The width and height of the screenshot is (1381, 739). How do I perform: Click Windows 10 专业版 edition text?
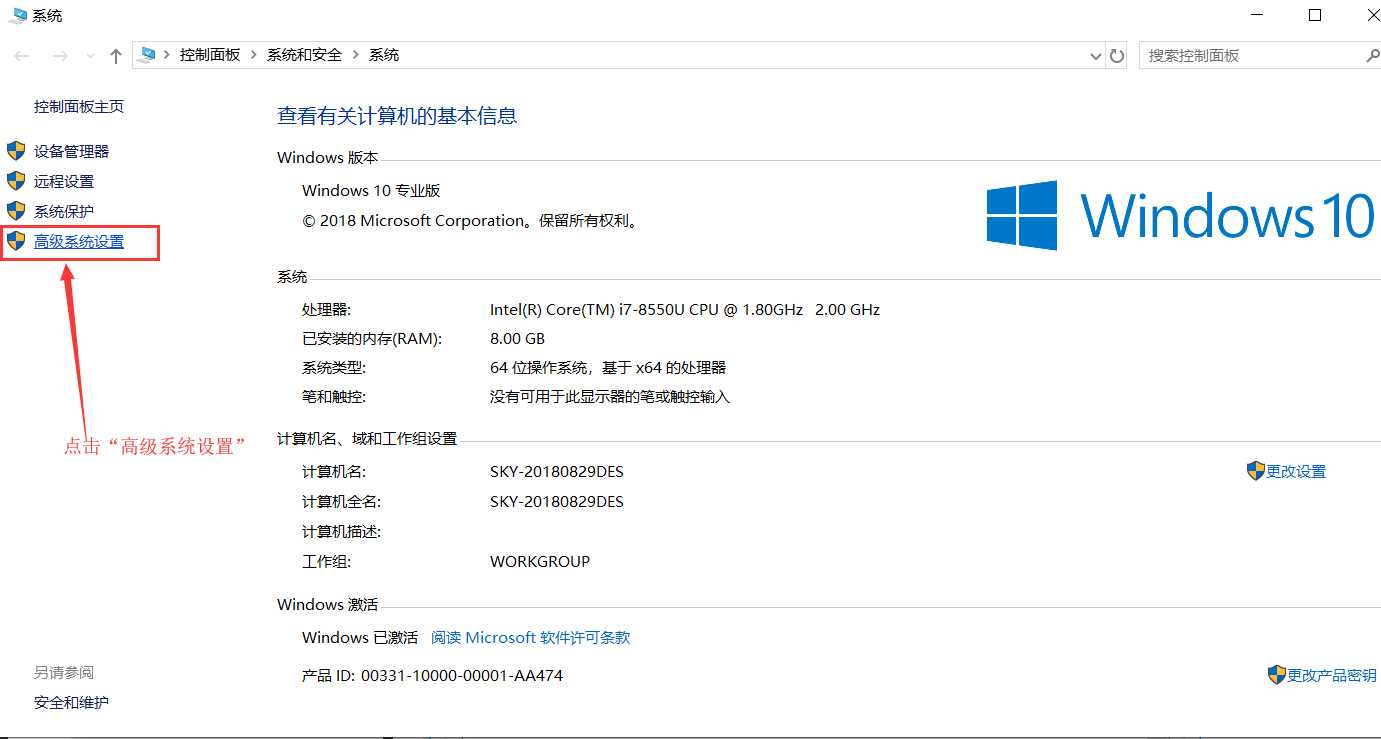[x=371, y=191]
